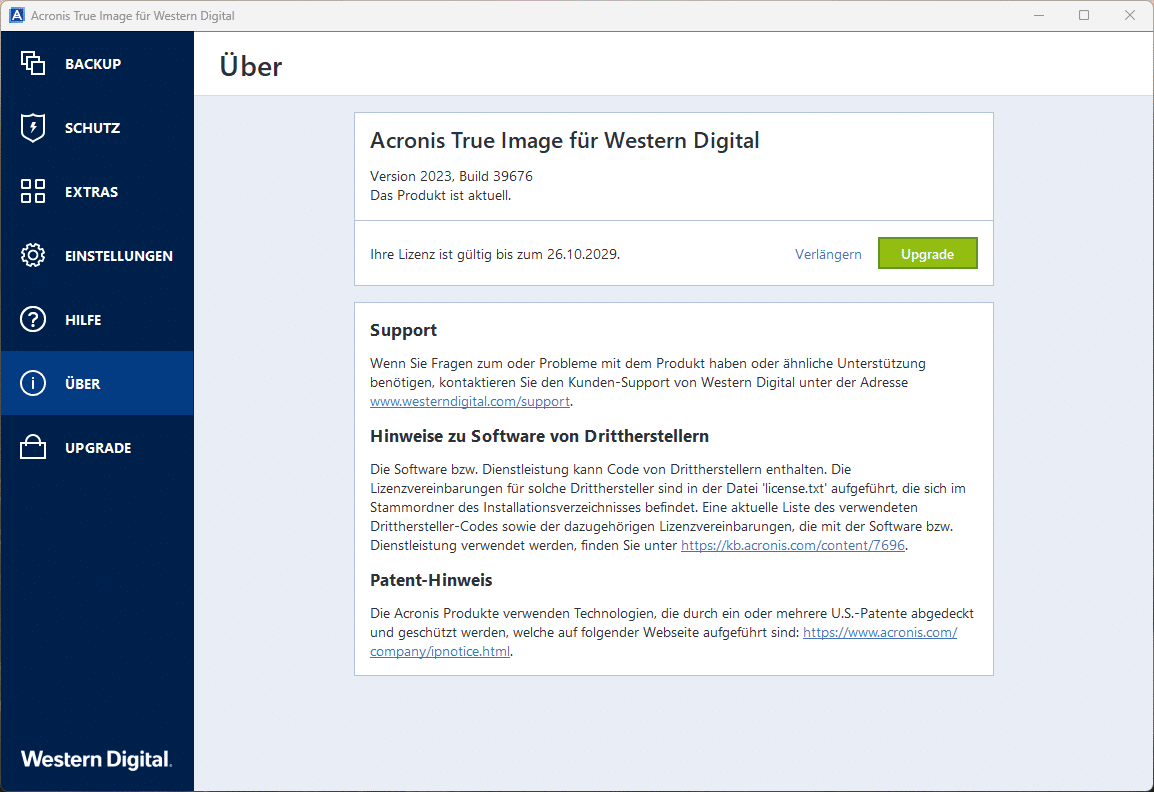Screen dimensions: 1154x792
Task: Minimize the Acronis True Image window
Action: 1037,16
